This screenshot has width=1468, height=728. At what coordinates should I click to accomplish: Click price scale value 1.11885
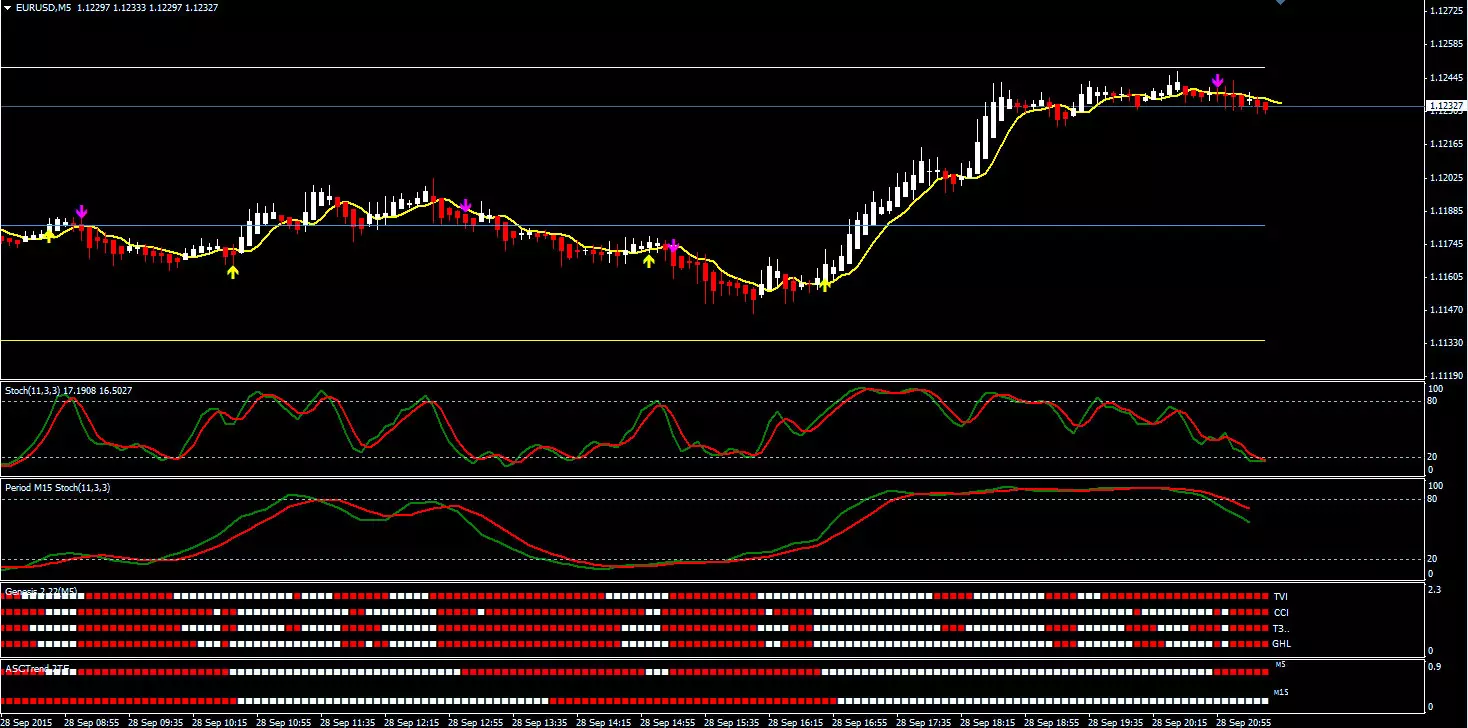pyautogui.click(x=1448, y=211)
